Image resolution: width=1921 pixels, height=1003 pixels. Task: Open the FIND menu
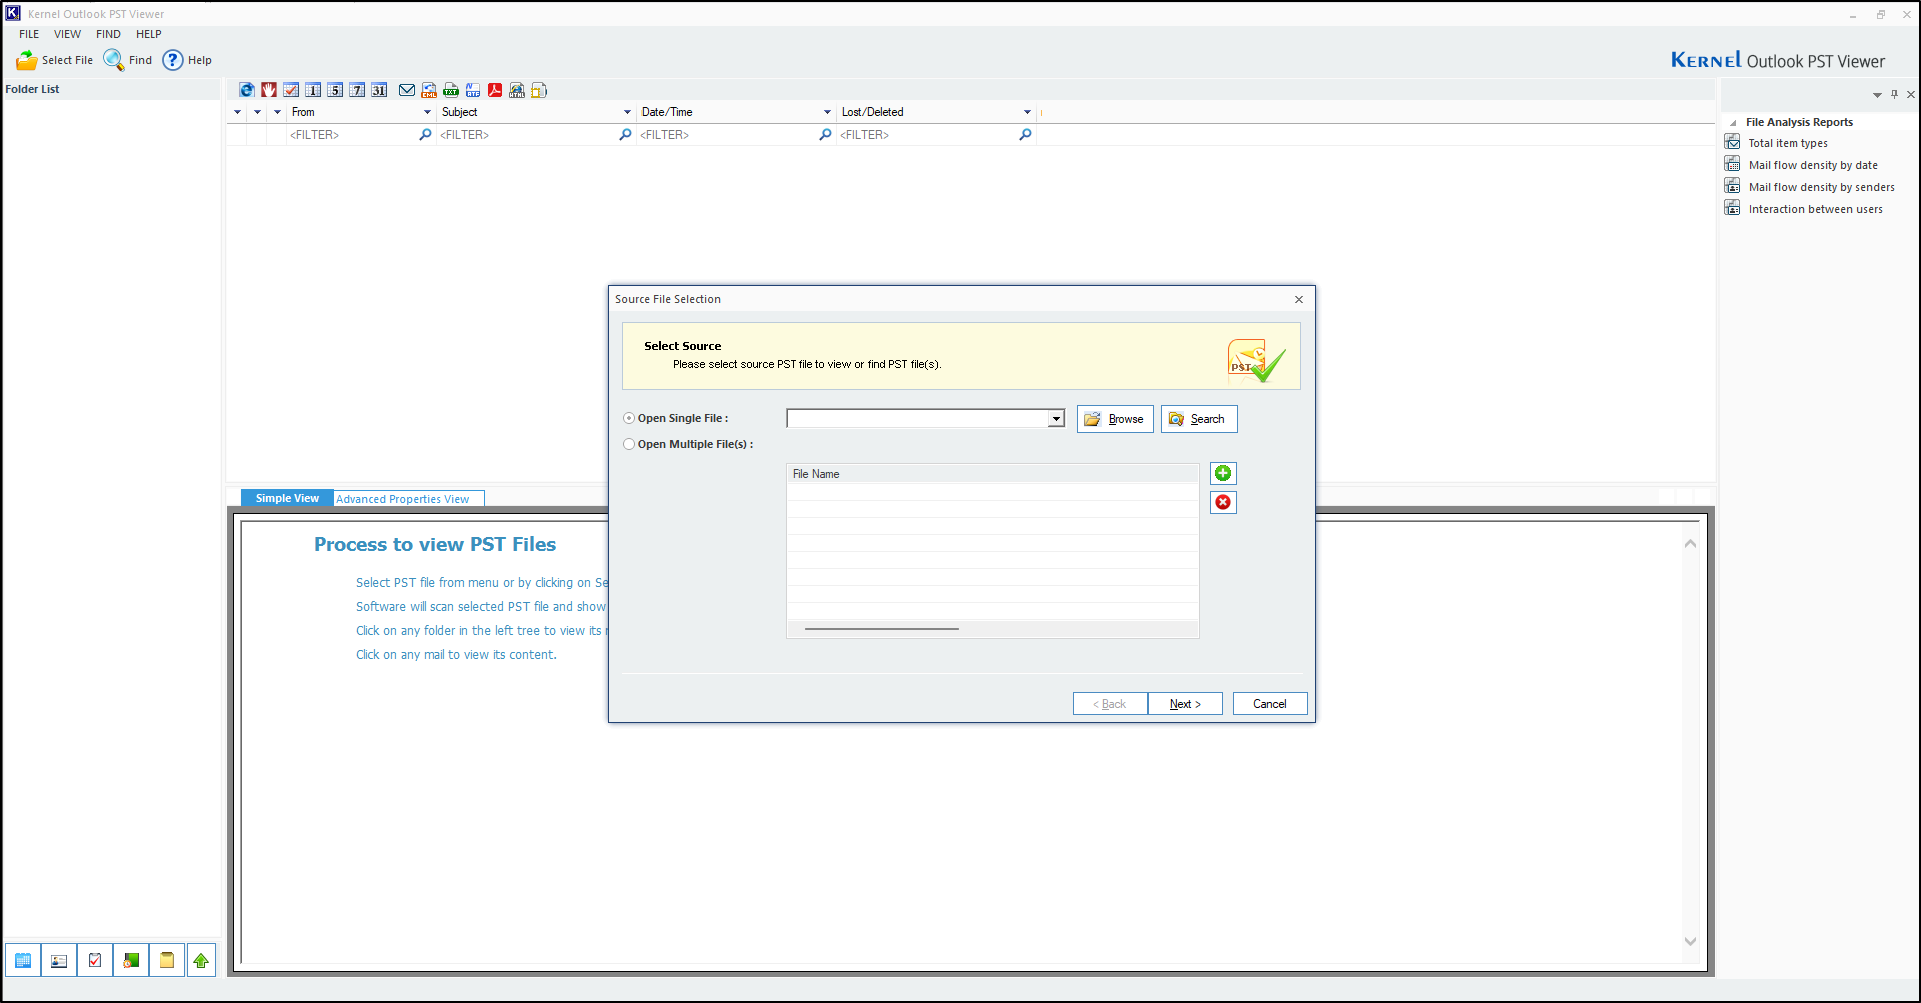coord(108,34)
